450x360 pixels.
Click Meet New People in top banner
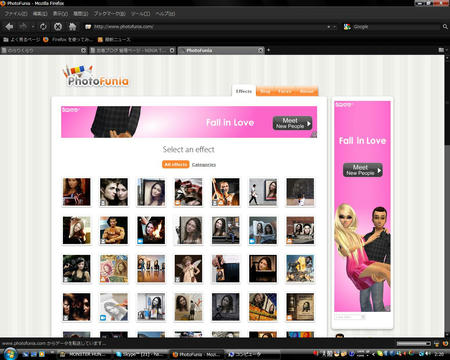tap(292, 123)
